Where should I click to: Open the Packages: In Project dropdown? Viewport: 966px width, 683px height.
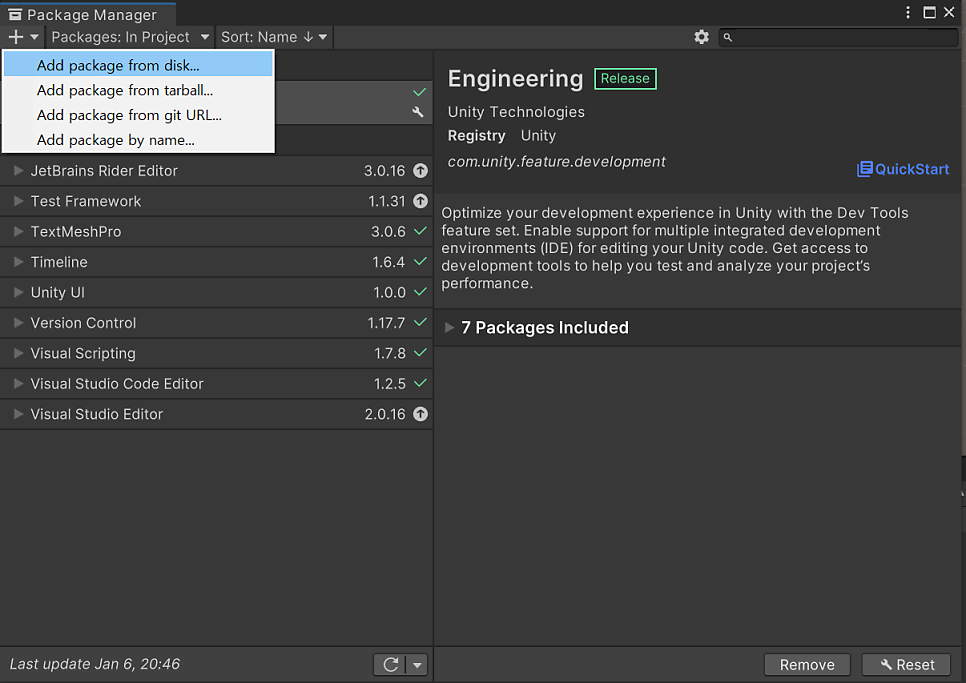pyautogui.click(x=129, y=37)
